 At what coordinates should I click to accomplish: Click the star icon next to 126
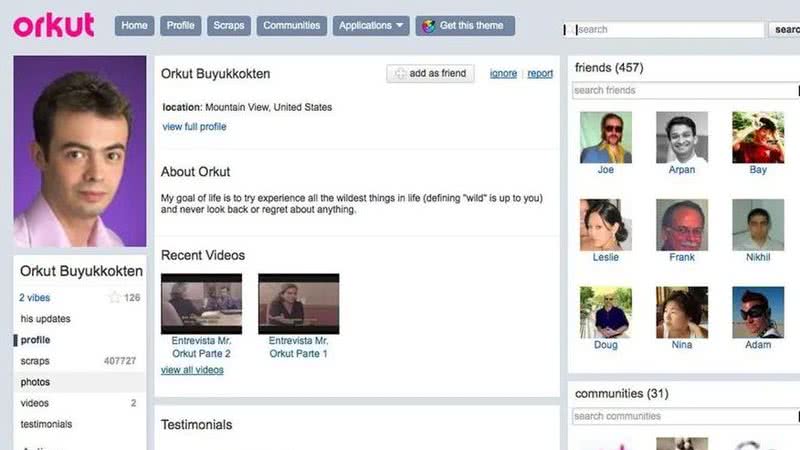tap(114, 297)
